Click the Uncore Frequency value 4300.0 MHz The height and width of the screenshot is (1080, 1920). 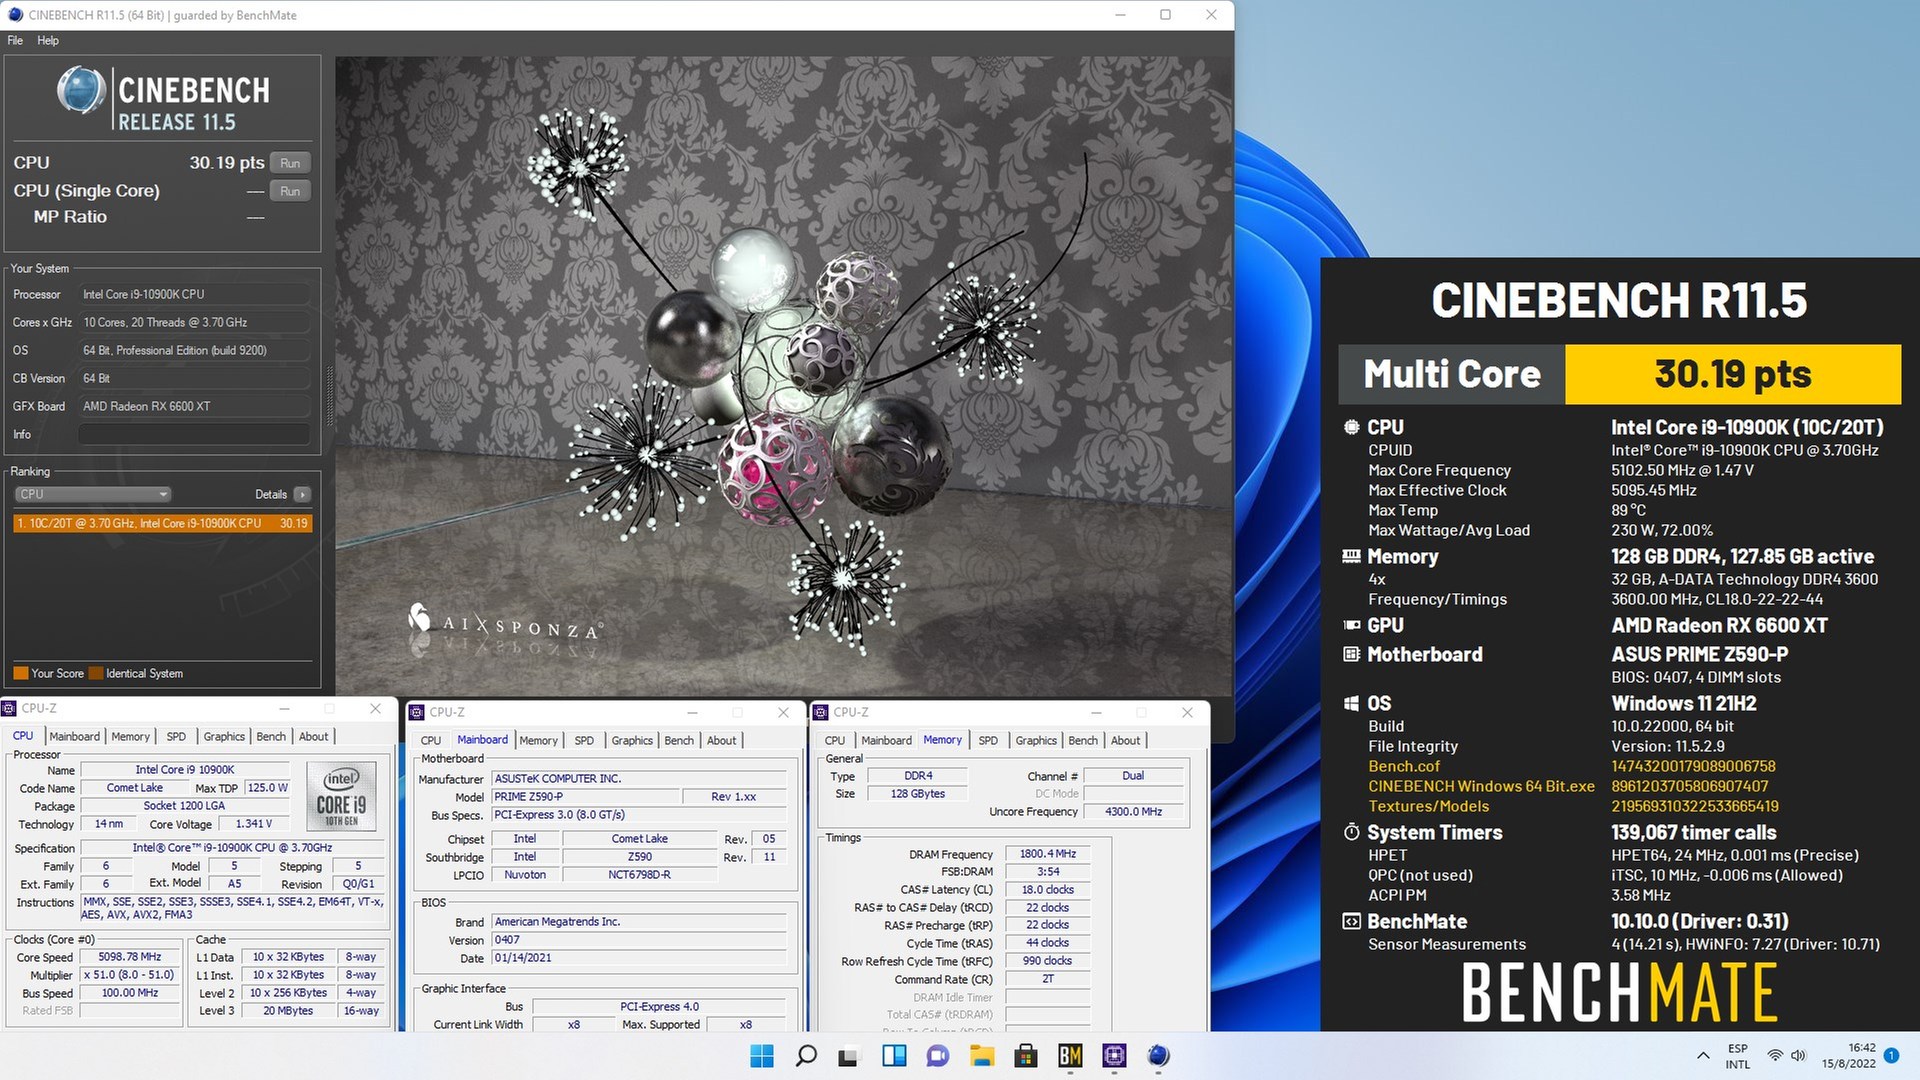1133,812
